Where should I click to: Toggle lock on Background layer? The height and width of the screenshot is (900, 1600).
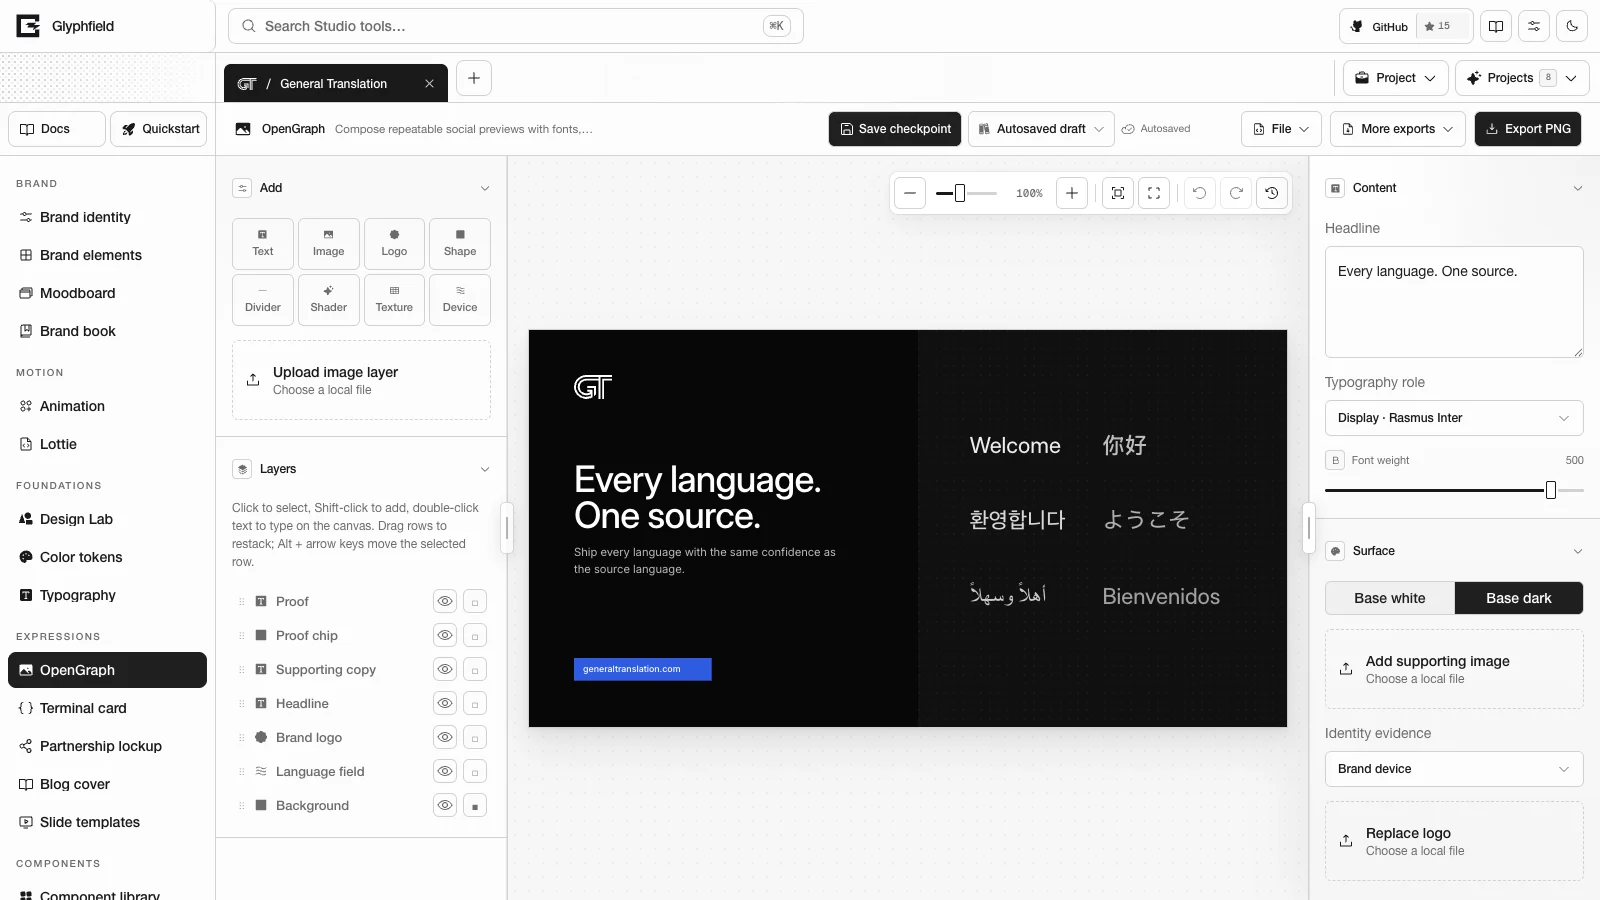[x=475, y=805]
